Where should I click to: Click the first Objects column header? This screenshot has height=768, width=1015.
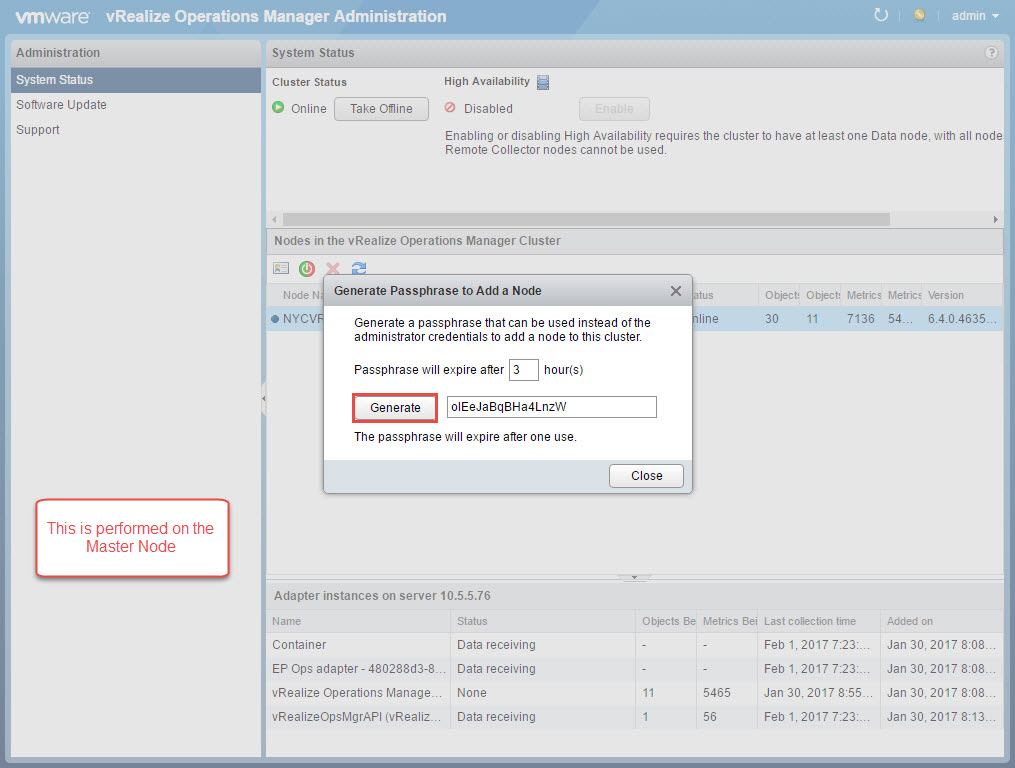[781, 295]
